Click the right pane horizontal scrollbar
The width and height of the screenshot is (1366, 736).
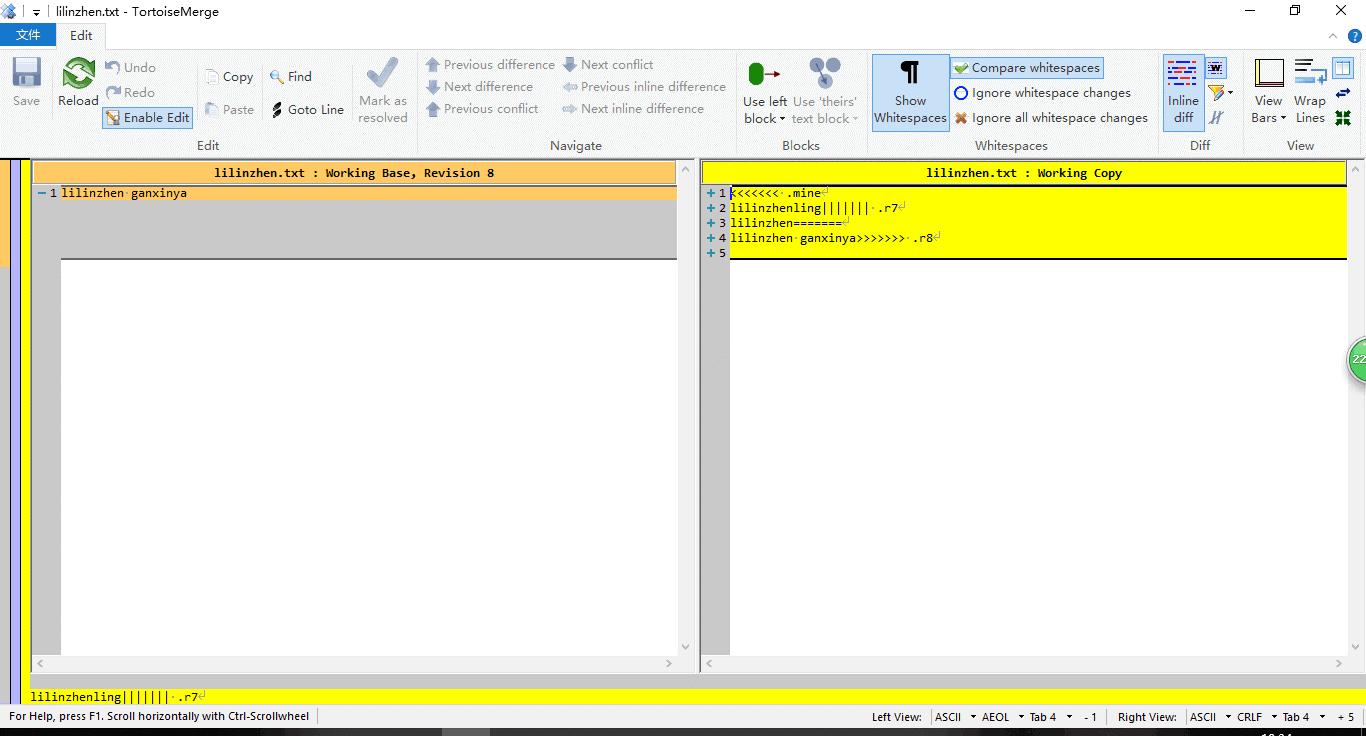click(x=1024, y=663)
